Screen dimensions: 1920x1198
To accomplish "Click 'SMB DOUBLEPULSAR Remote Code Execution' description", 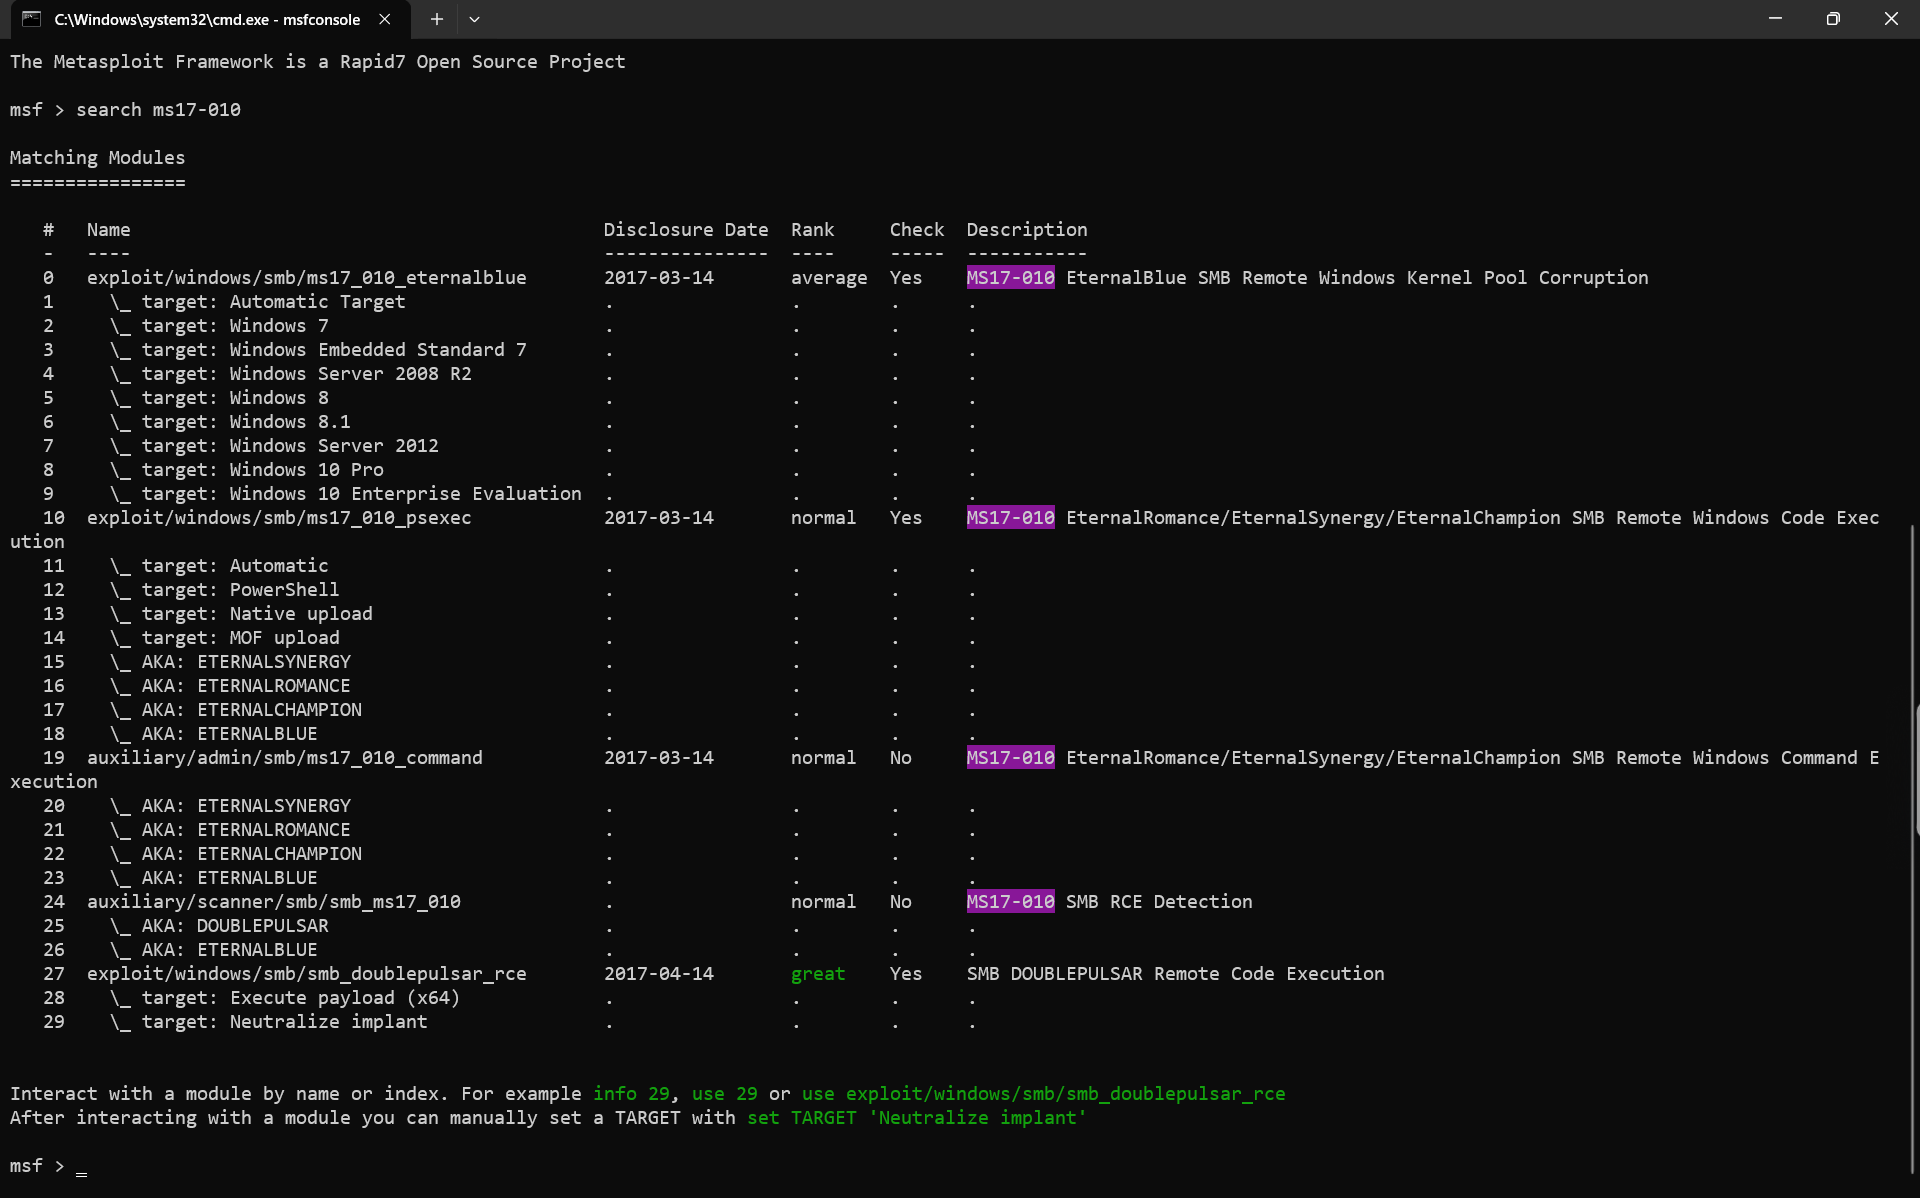I will coord(1175,974).
